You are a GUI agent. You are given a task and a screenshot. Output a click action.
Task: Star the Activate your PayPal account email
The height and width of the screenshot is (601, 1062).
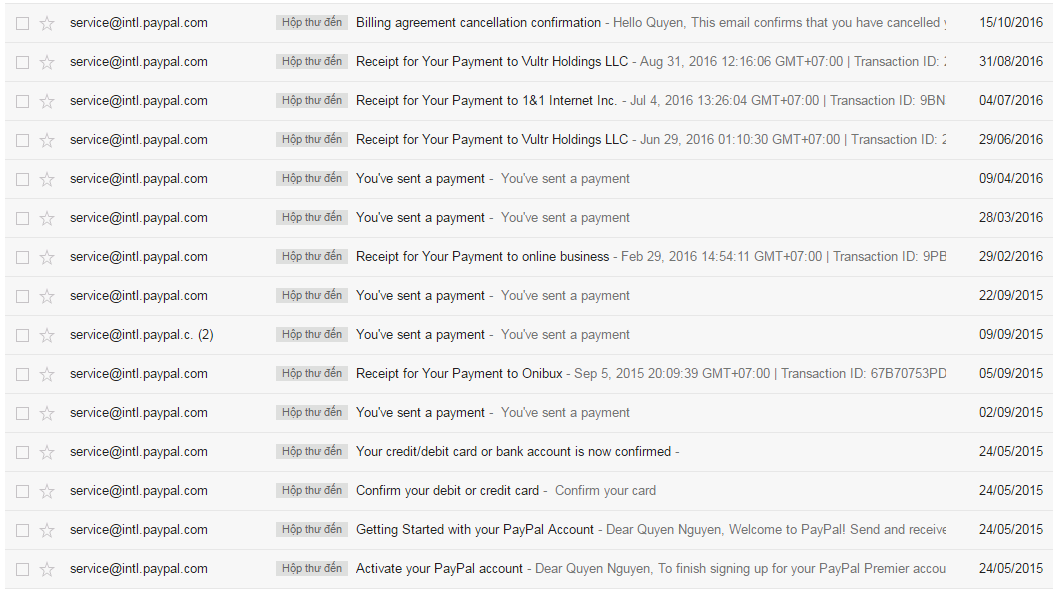pyautogui.click(x=44, y=568)
